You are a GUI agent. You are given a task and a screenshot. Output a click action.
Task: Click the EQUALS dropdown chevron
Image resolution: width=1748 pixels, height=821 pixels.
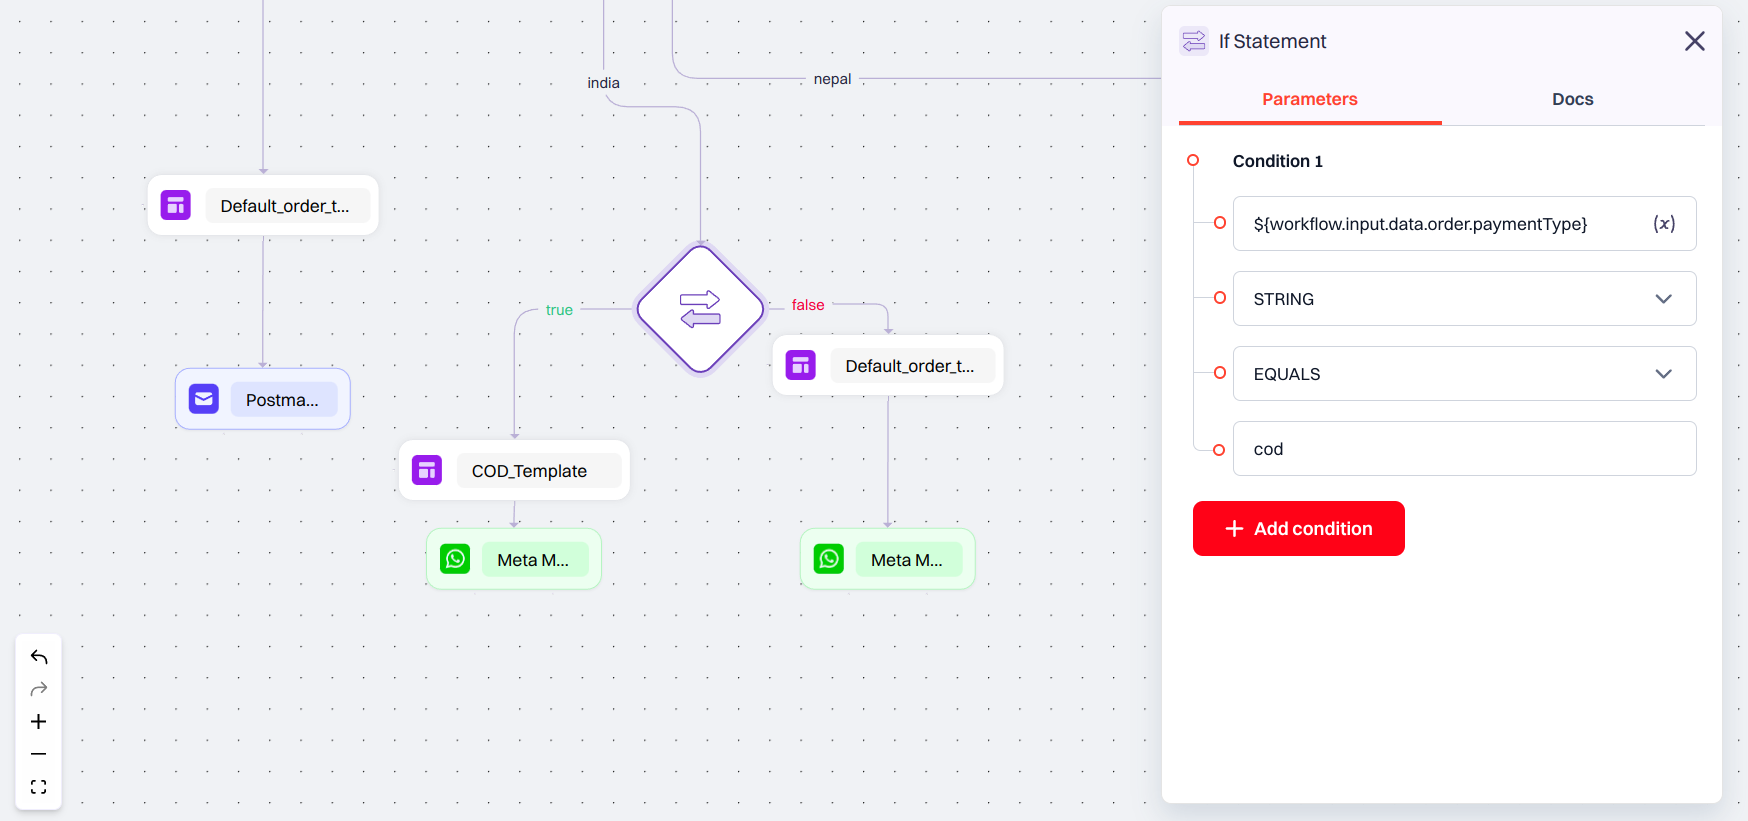(1663, 374)
